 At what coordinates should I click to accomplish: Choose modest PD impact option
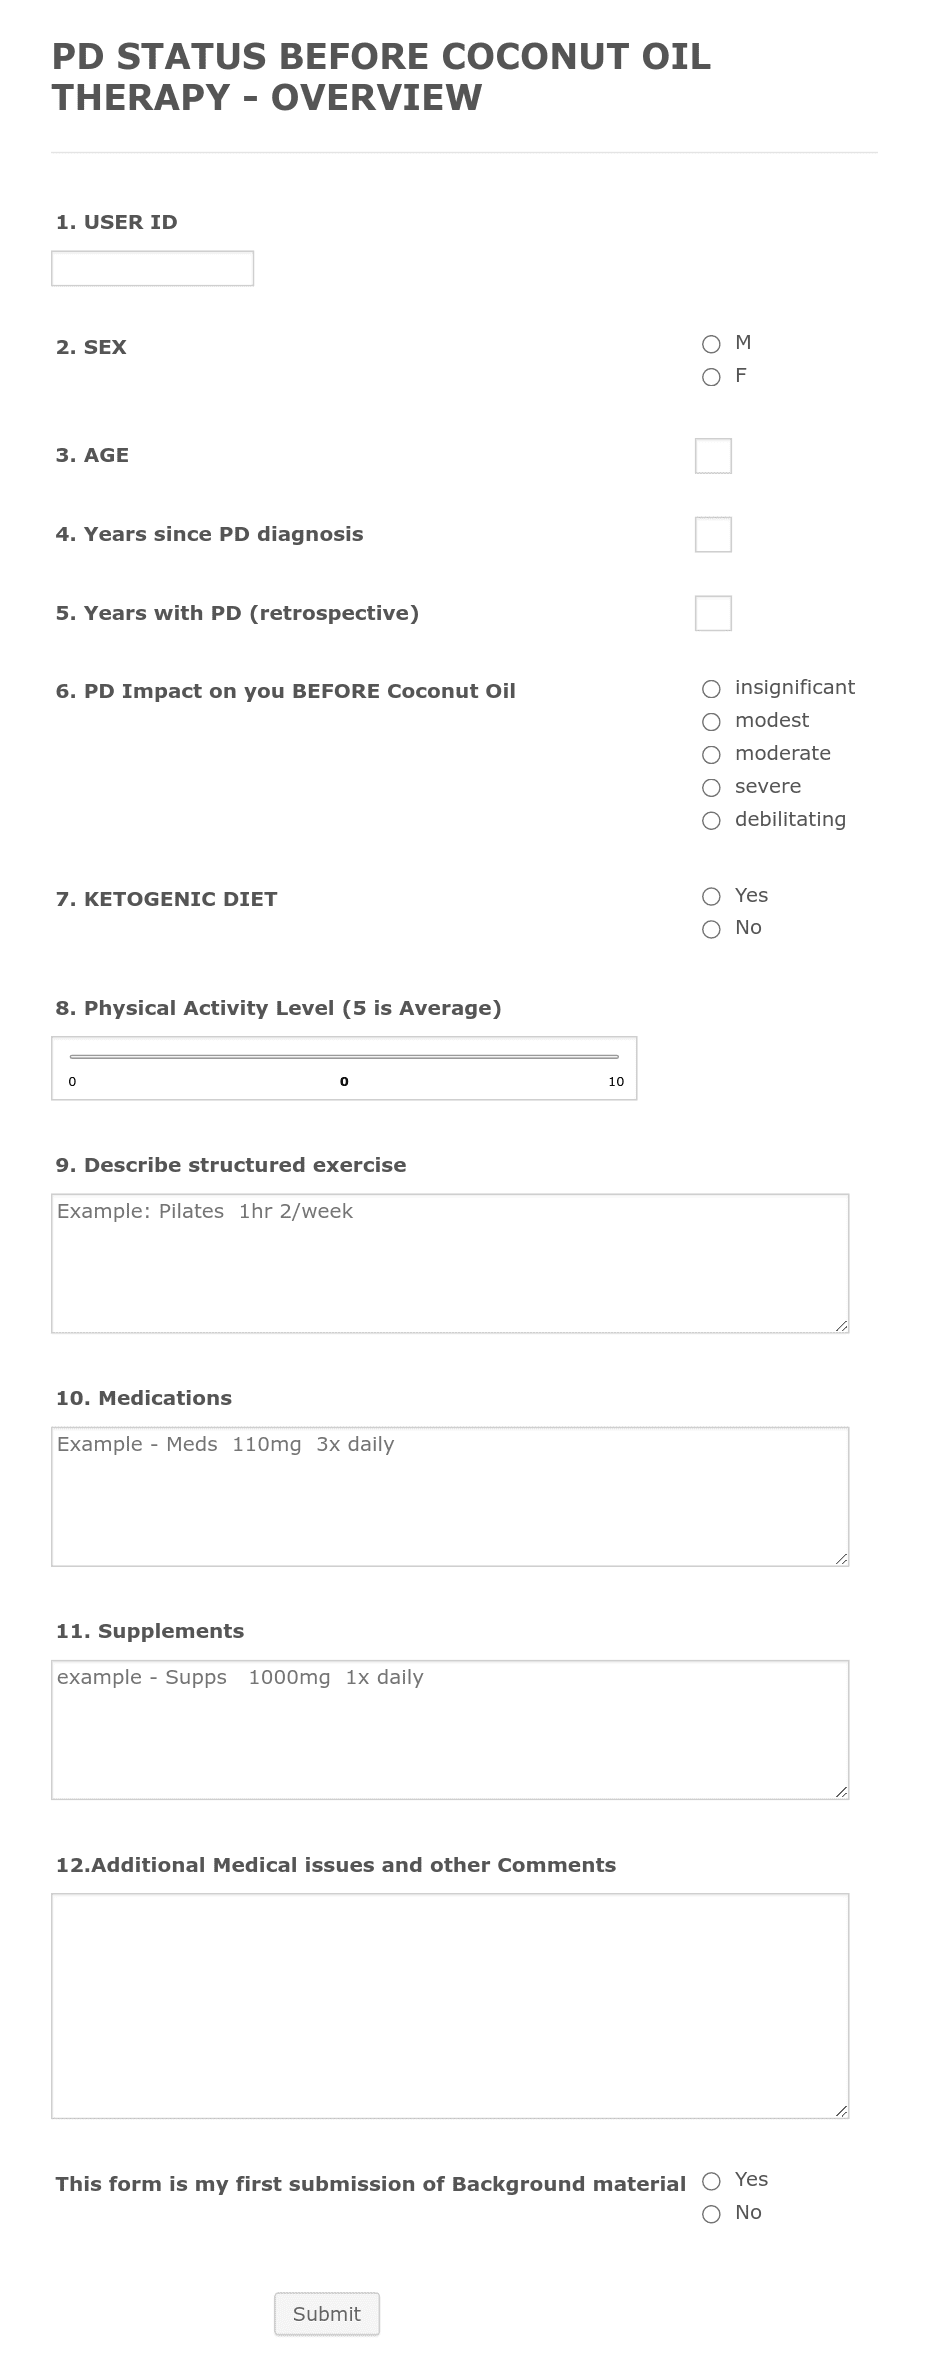[x=711, y=722]
